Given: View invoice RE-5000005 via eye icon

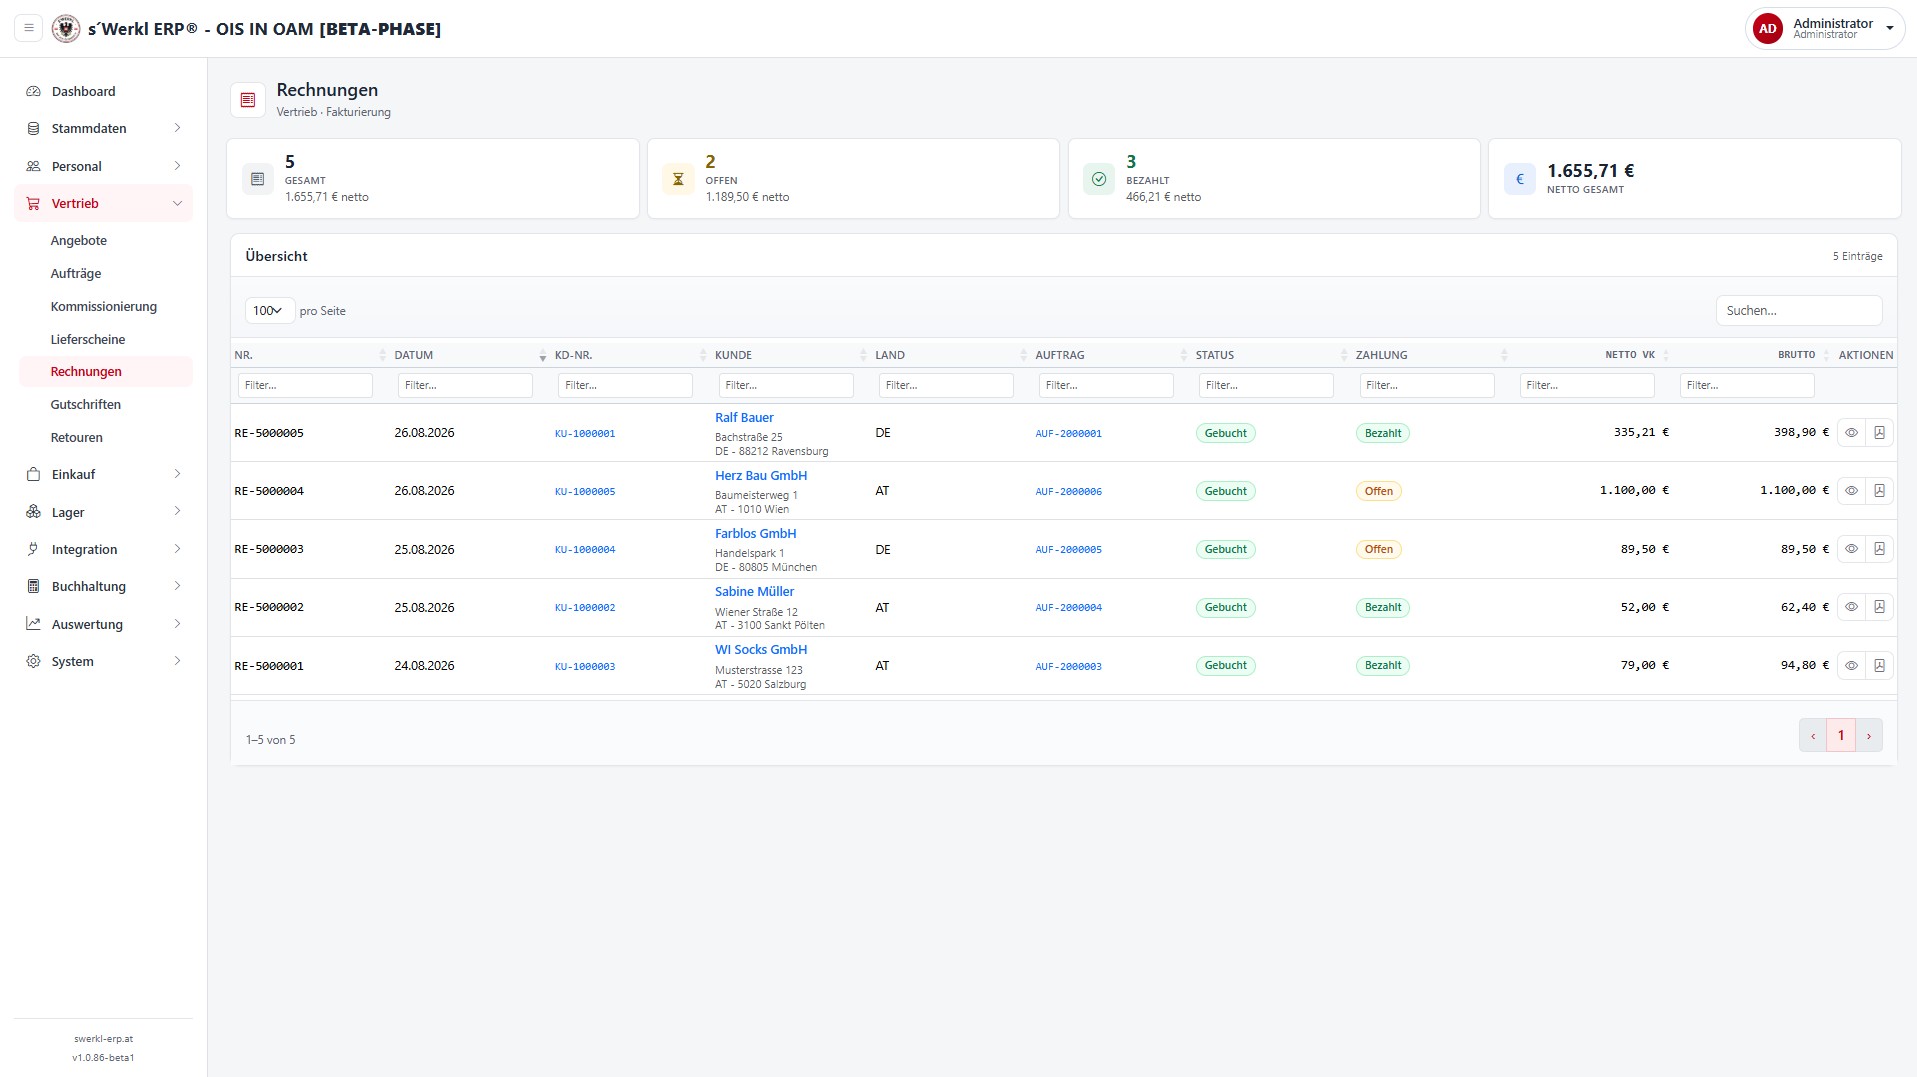Looking at the screenshot, I should pyautogui.click(x=1851, y=433).
